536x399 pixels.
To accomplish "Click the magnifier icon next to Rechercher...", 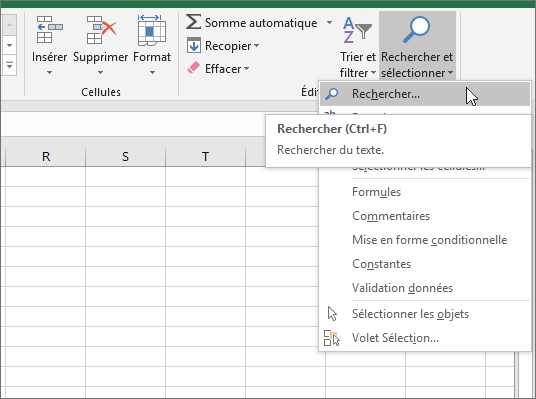I will tap(332, 94).
